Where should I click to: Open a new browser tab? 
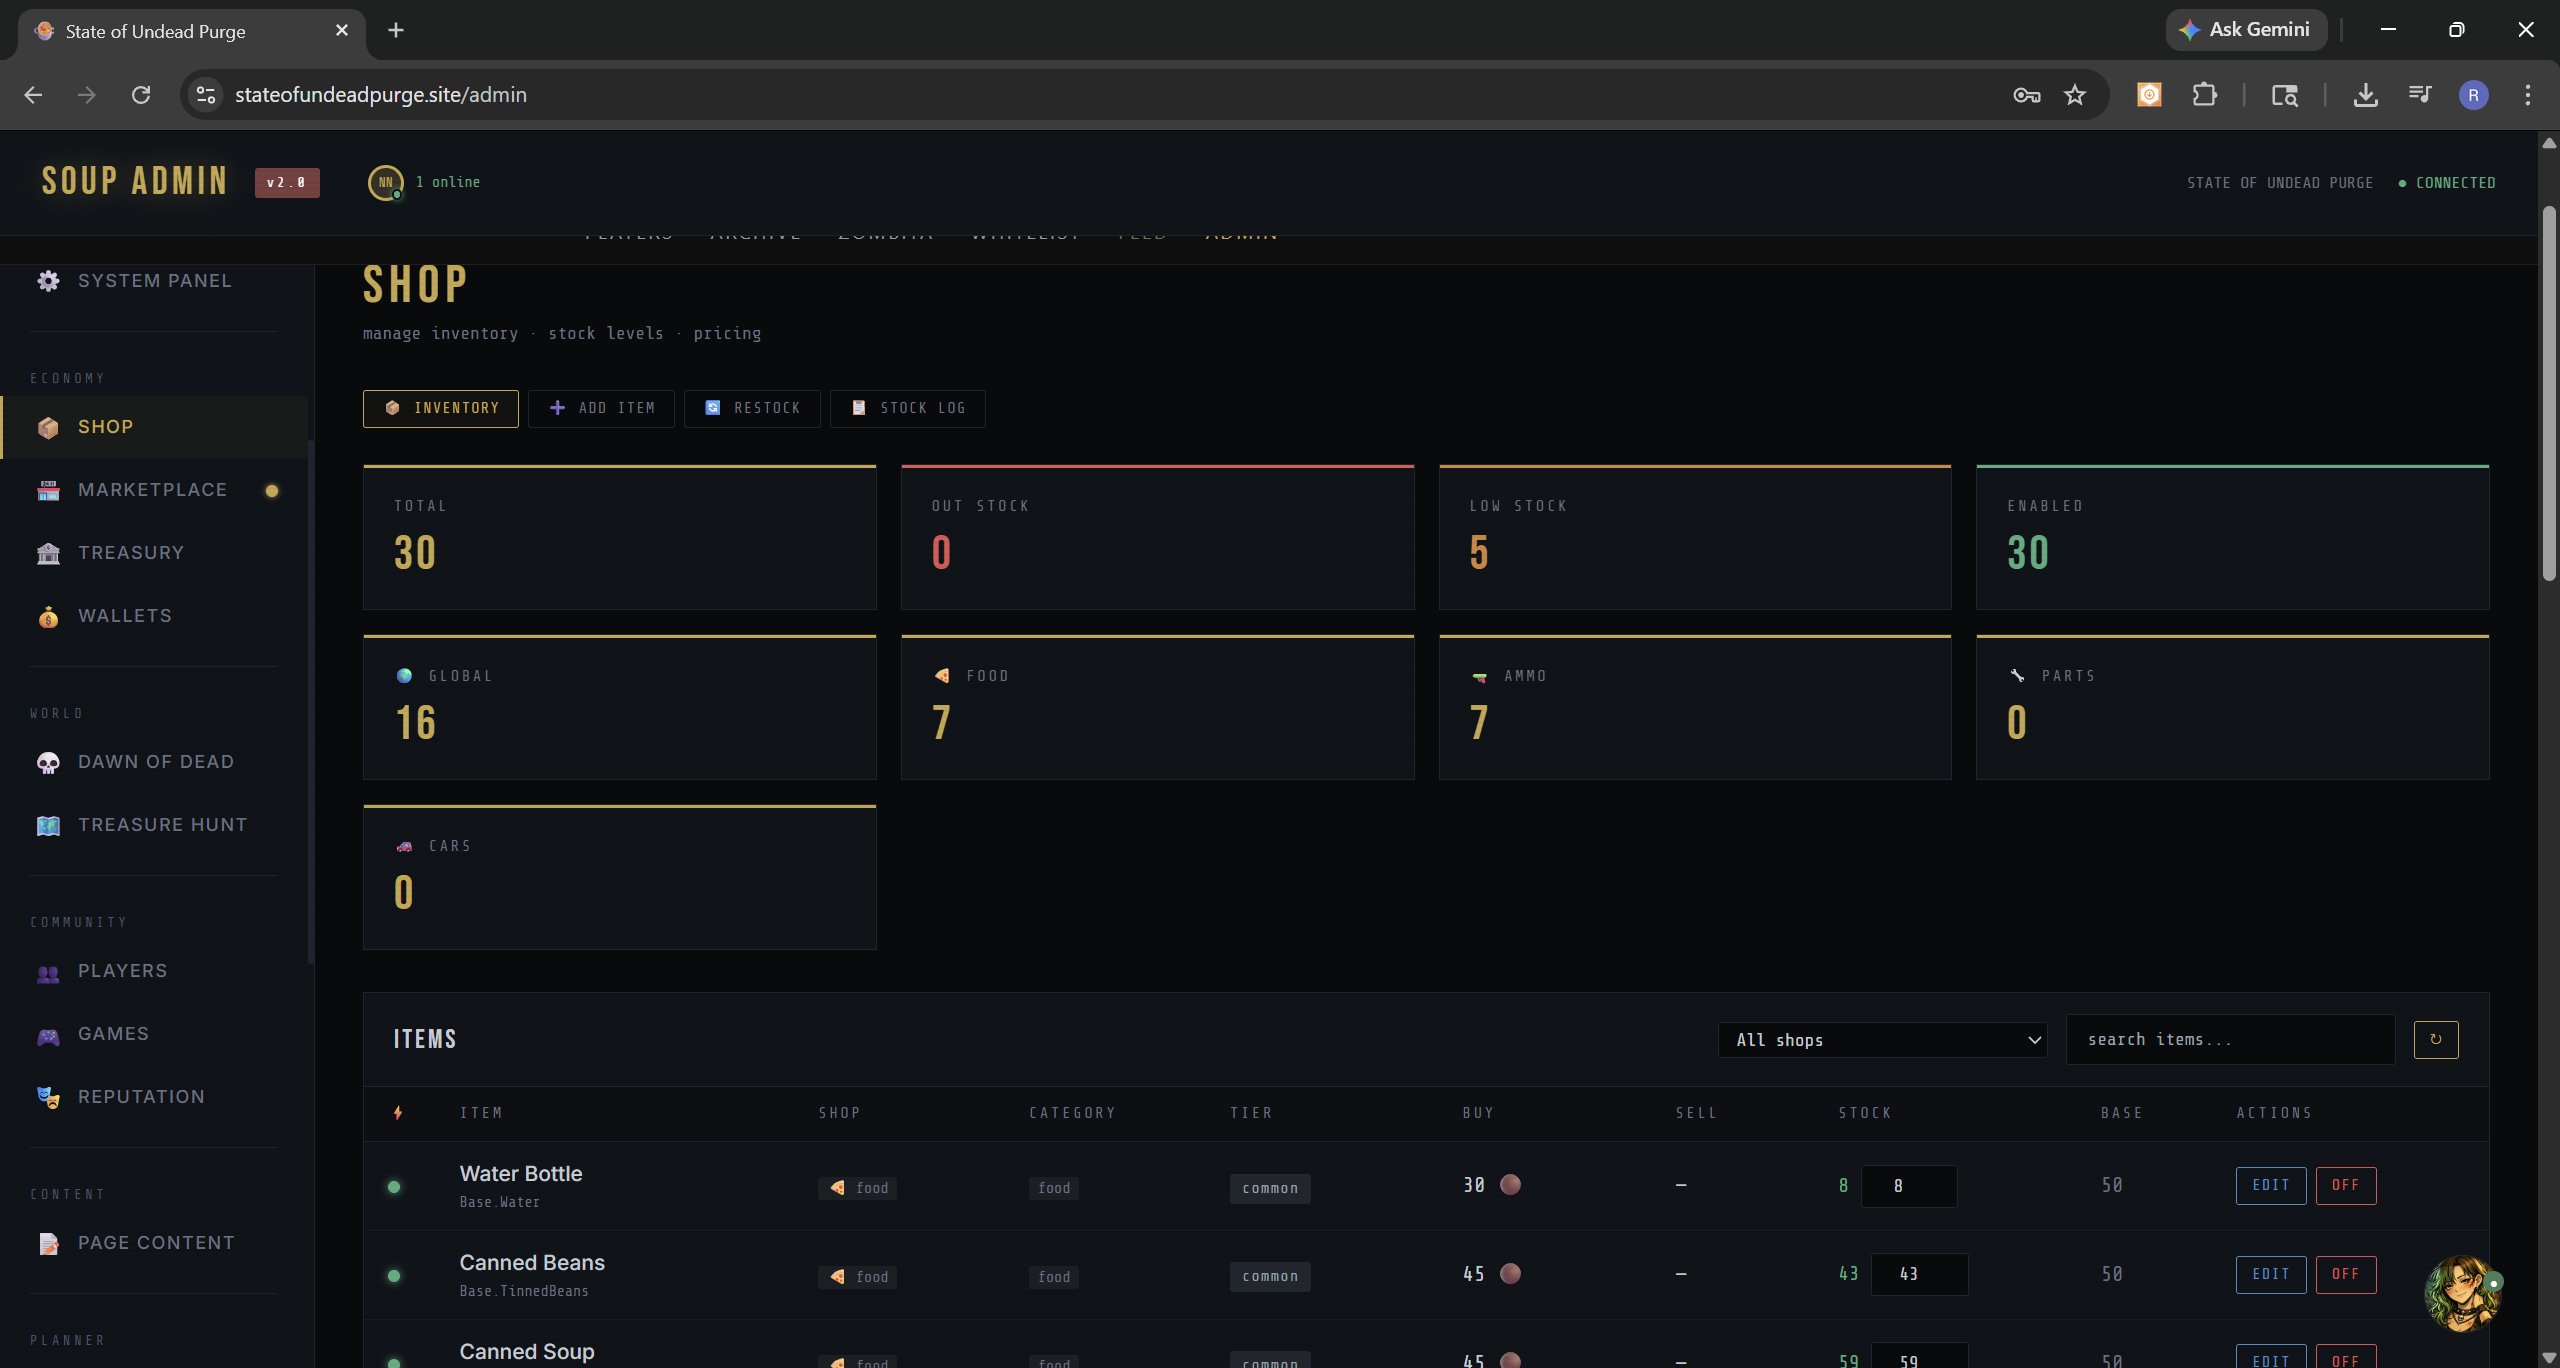coord(396,30)
